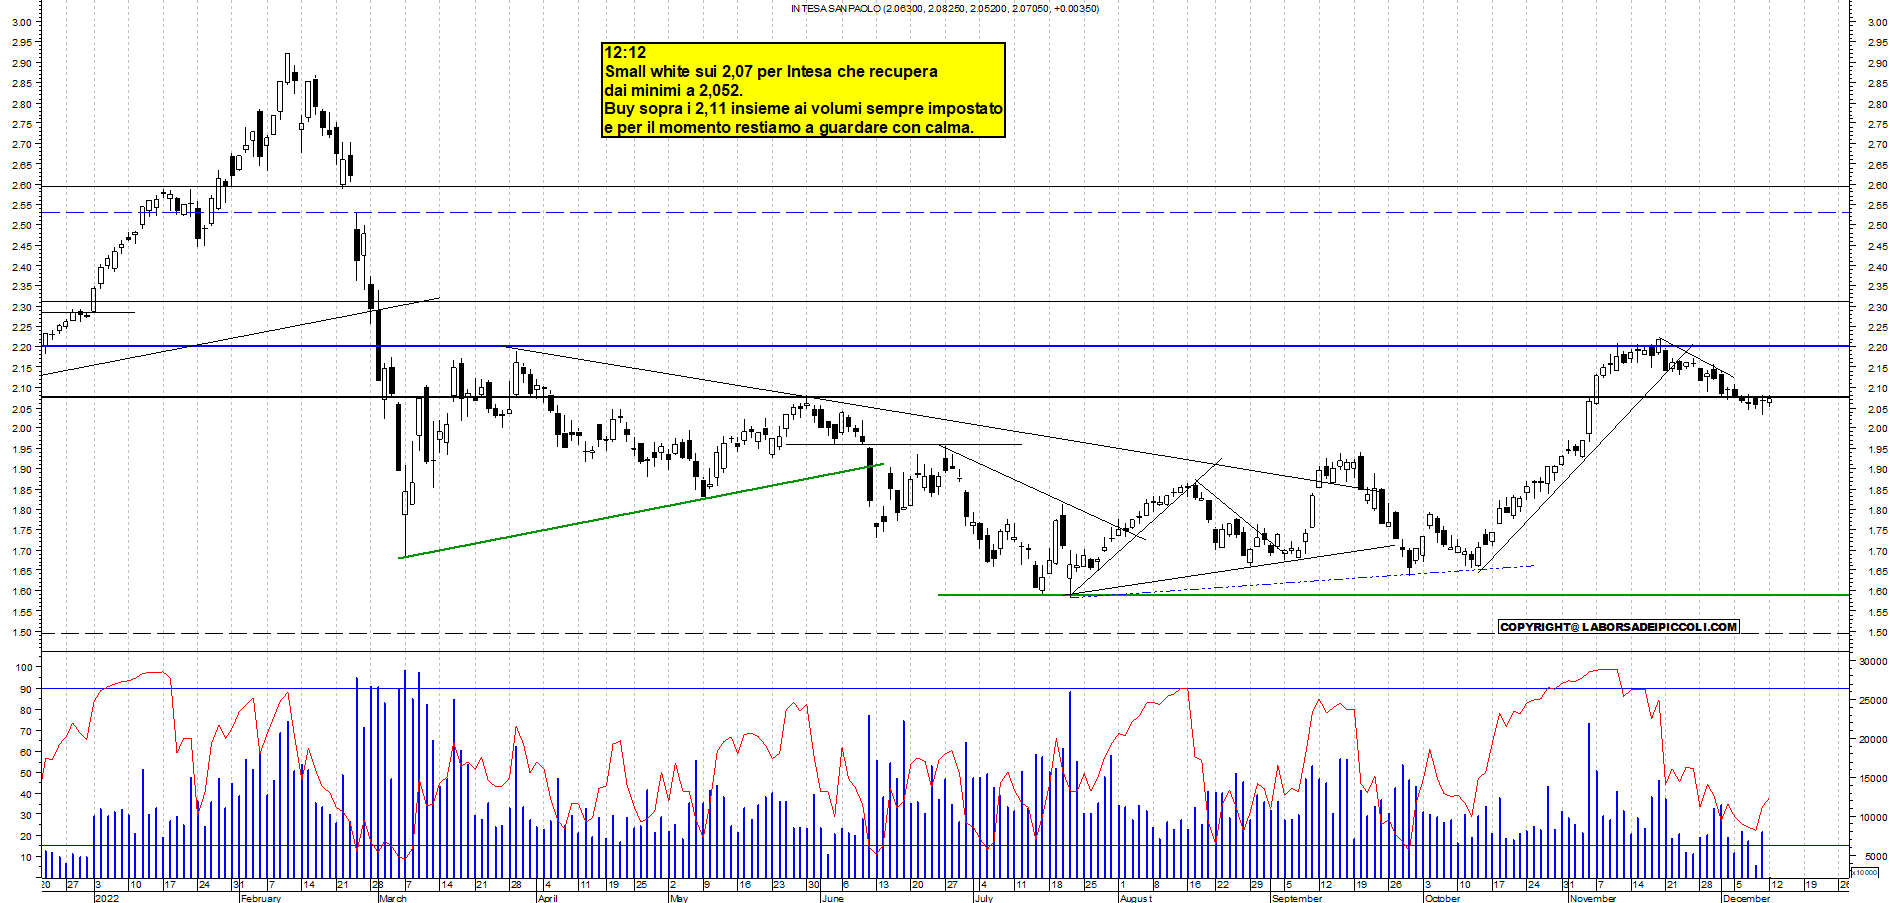Select the 50 value on the oscillator scale
This screenshot has height=903, width=1890.
pyautogui.click(x=27, y=774)
